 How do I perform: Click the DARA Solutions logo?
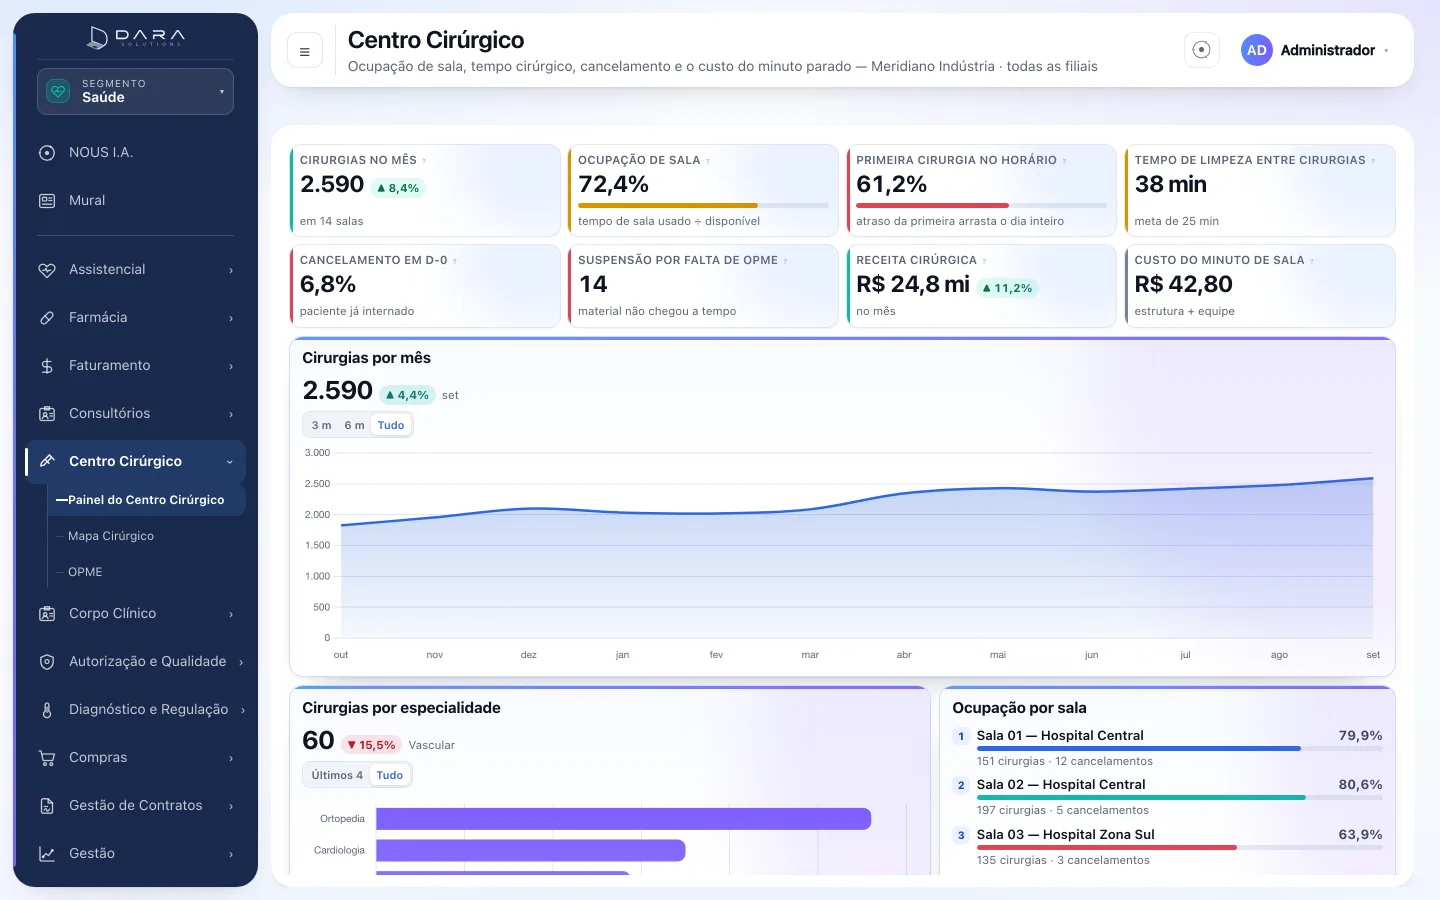(135, 38)
